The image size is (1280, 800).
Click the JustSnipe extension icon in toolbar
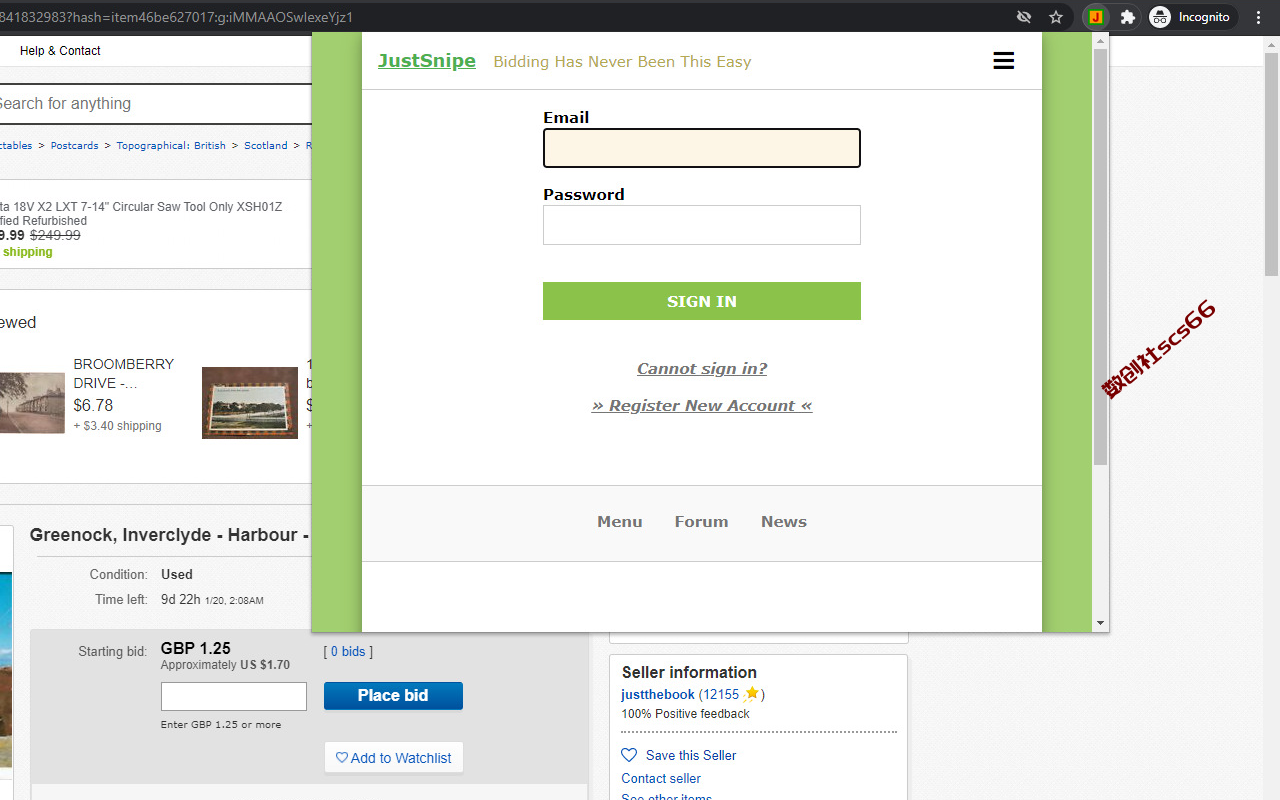point(1096,17)
